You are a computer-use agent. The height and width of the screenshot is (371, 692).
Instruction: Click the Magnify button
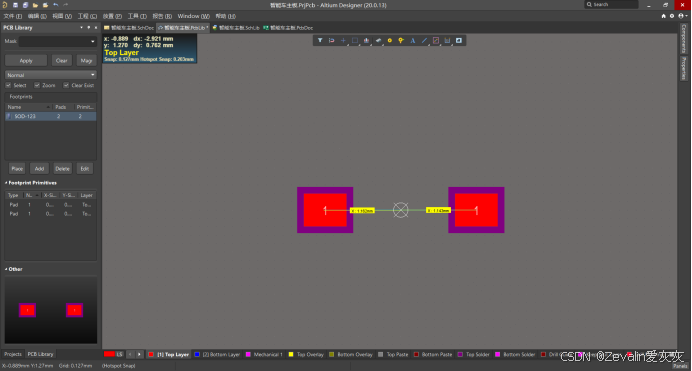[86, 60]
